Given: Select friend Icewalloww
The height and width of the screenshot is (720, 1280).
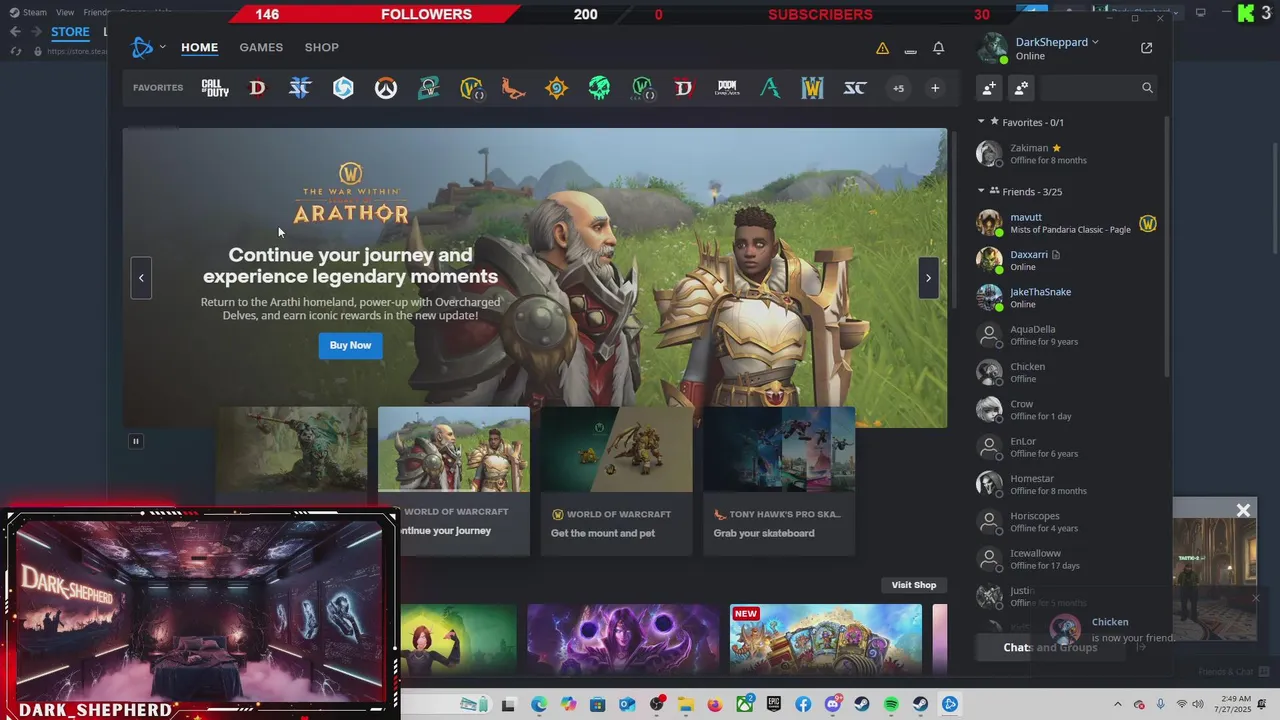Looking at the screenshot, I should point(1066,559).
